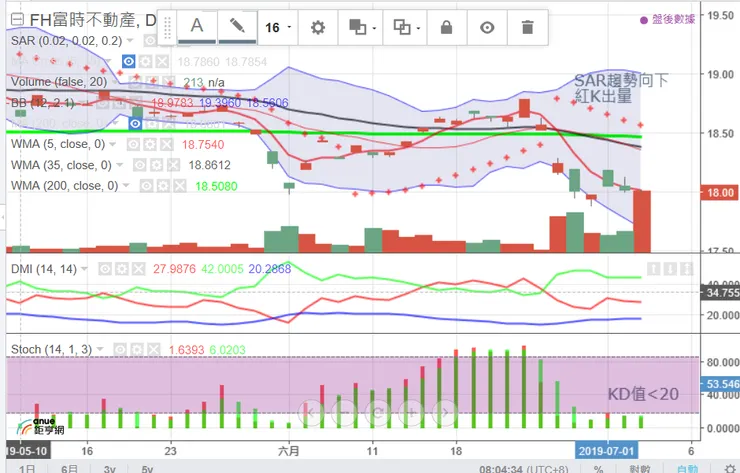Screen dimensions: 740x473
Task: Remove hidden MA indicator row 18.7860
Action: 162,61
